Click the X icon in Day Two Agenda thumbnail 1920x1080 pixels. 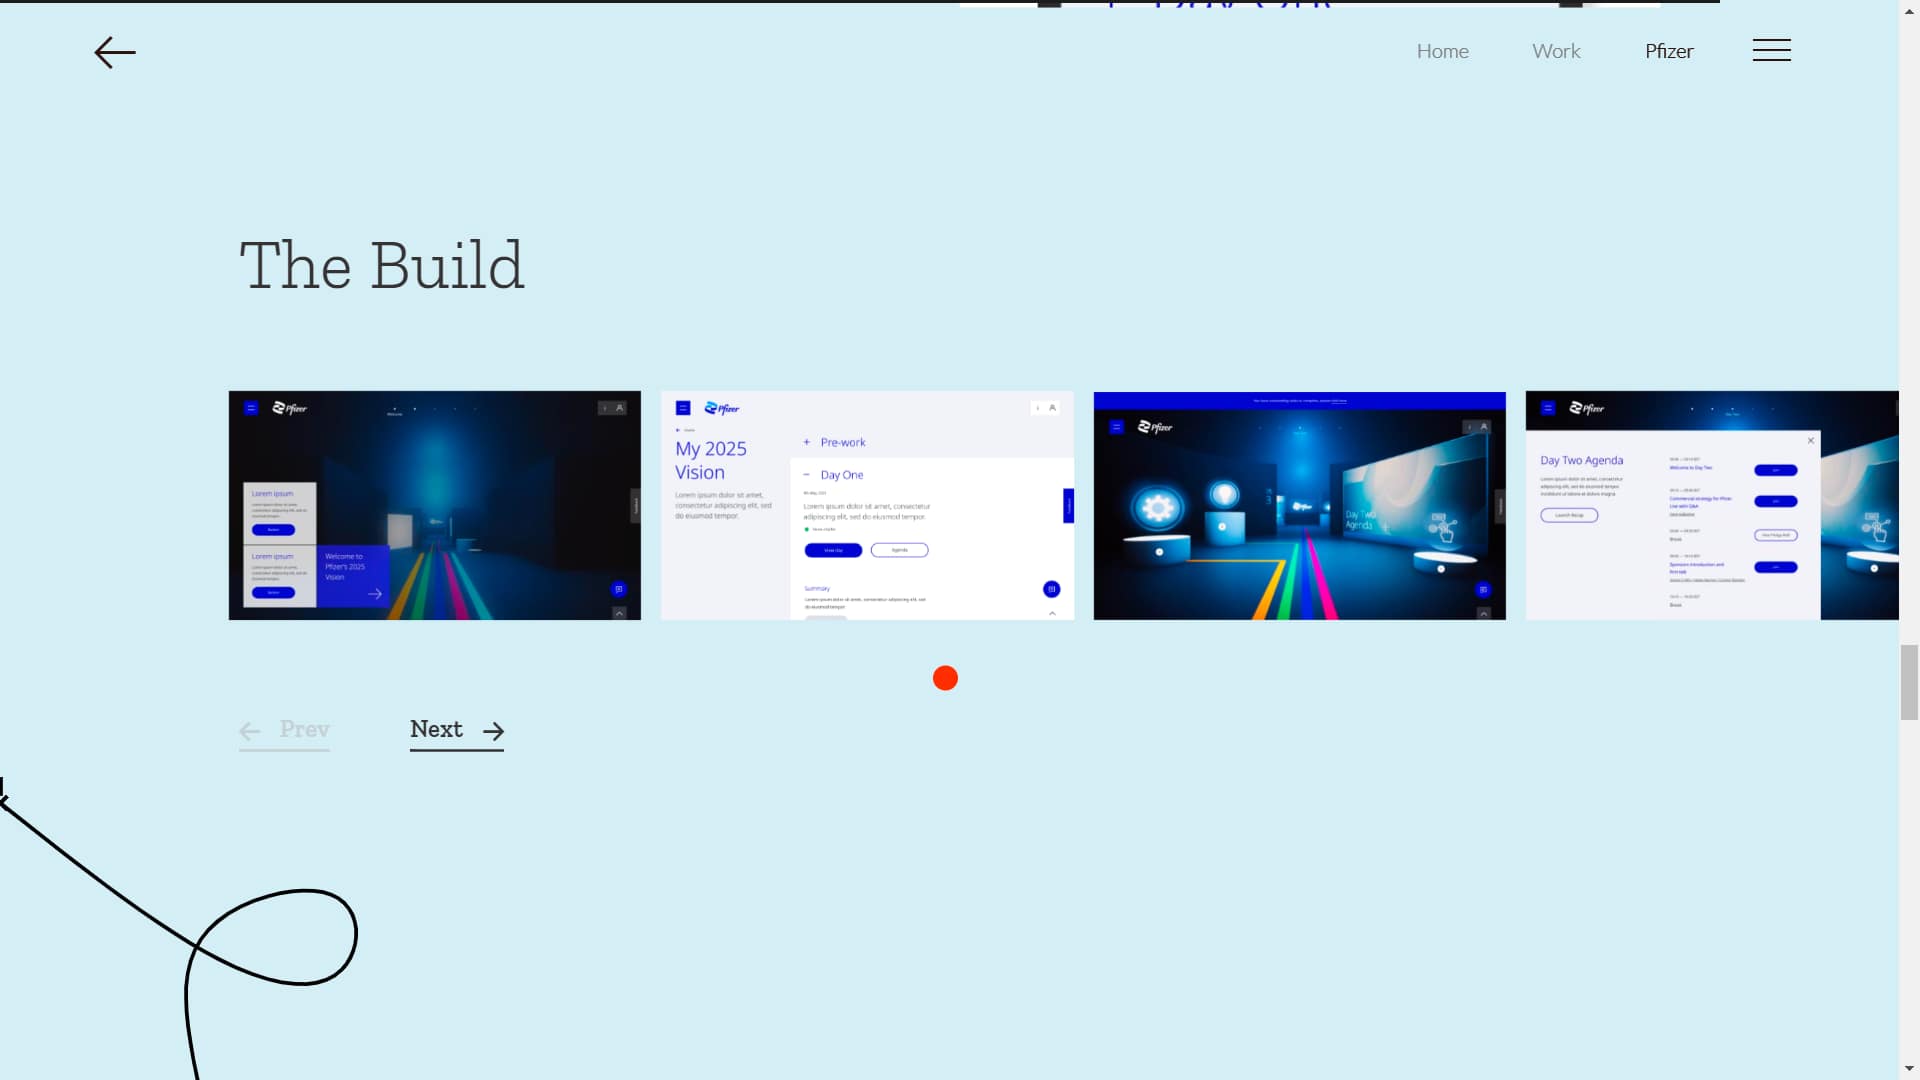point(1810,440)
